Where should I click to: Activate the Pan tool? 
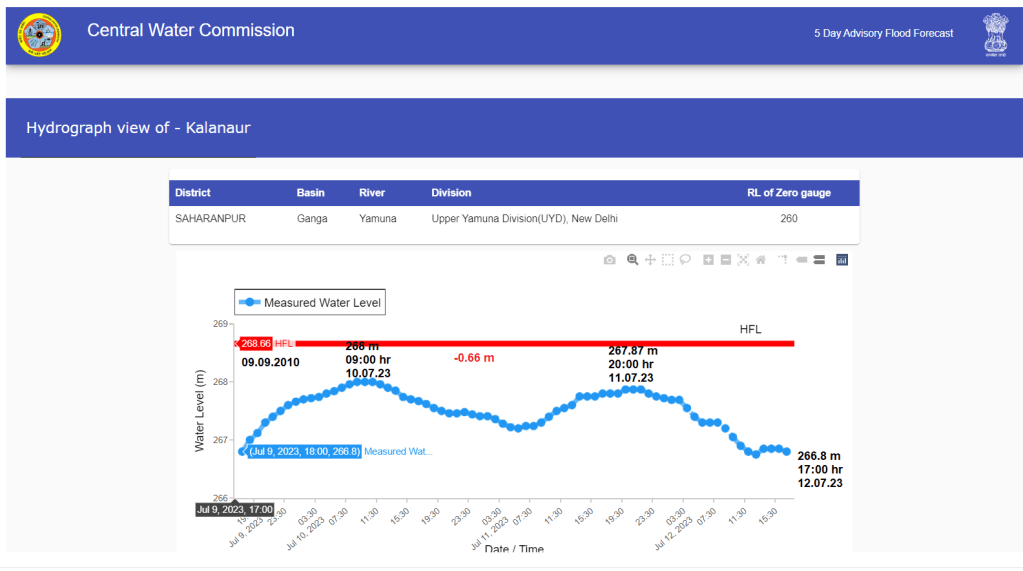pos(650,260)
